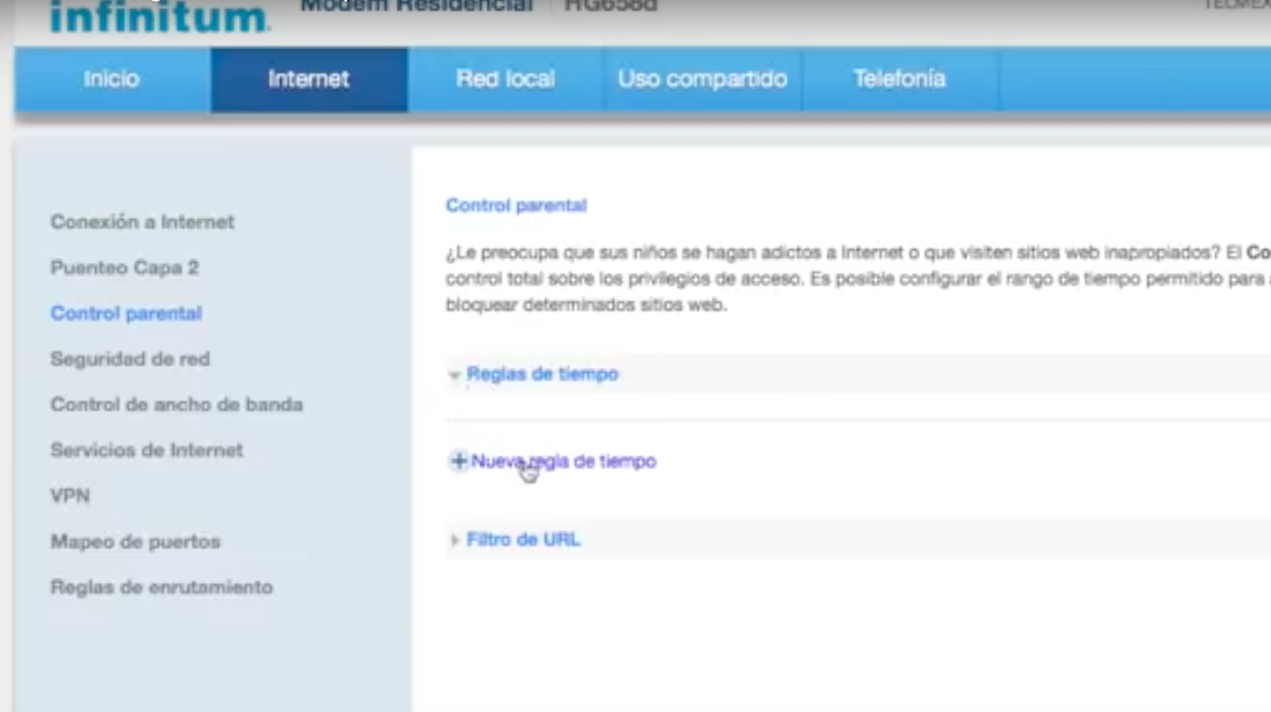The image size is (1271, 712).
Task: Open the Red local tab
Action: pyautogui.click(x=505, y=79)
